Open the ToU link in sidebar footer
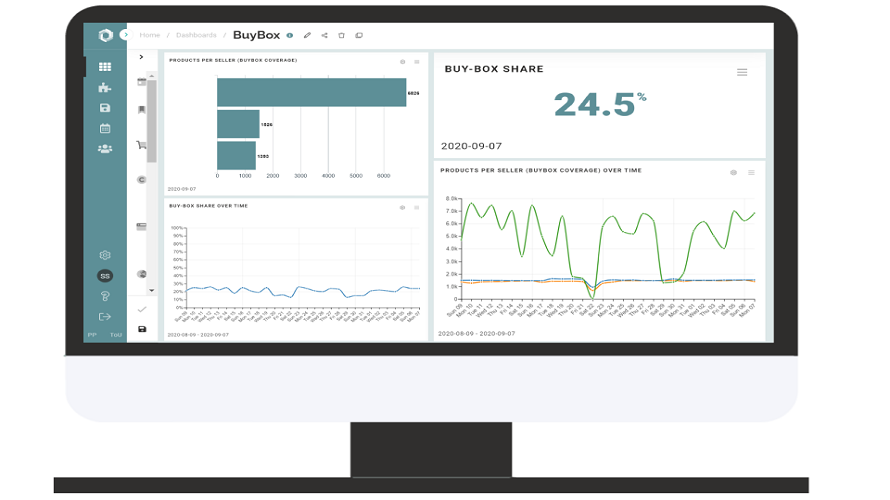The width and height of the screenshot is (890, 500). click(x=116, y=335)
